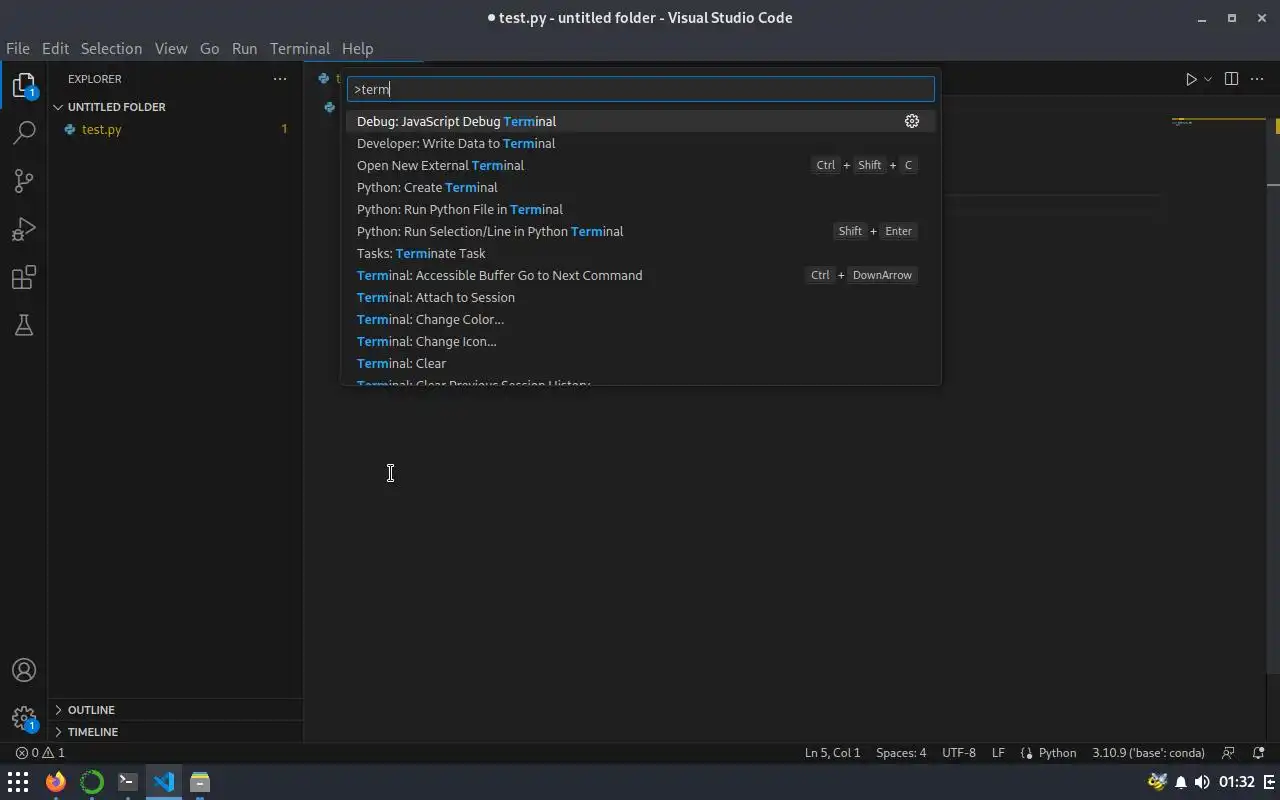Screen dimensions: 1280x800
Task: Change the UTF-8 encoding setting
Action: point(959,753)
